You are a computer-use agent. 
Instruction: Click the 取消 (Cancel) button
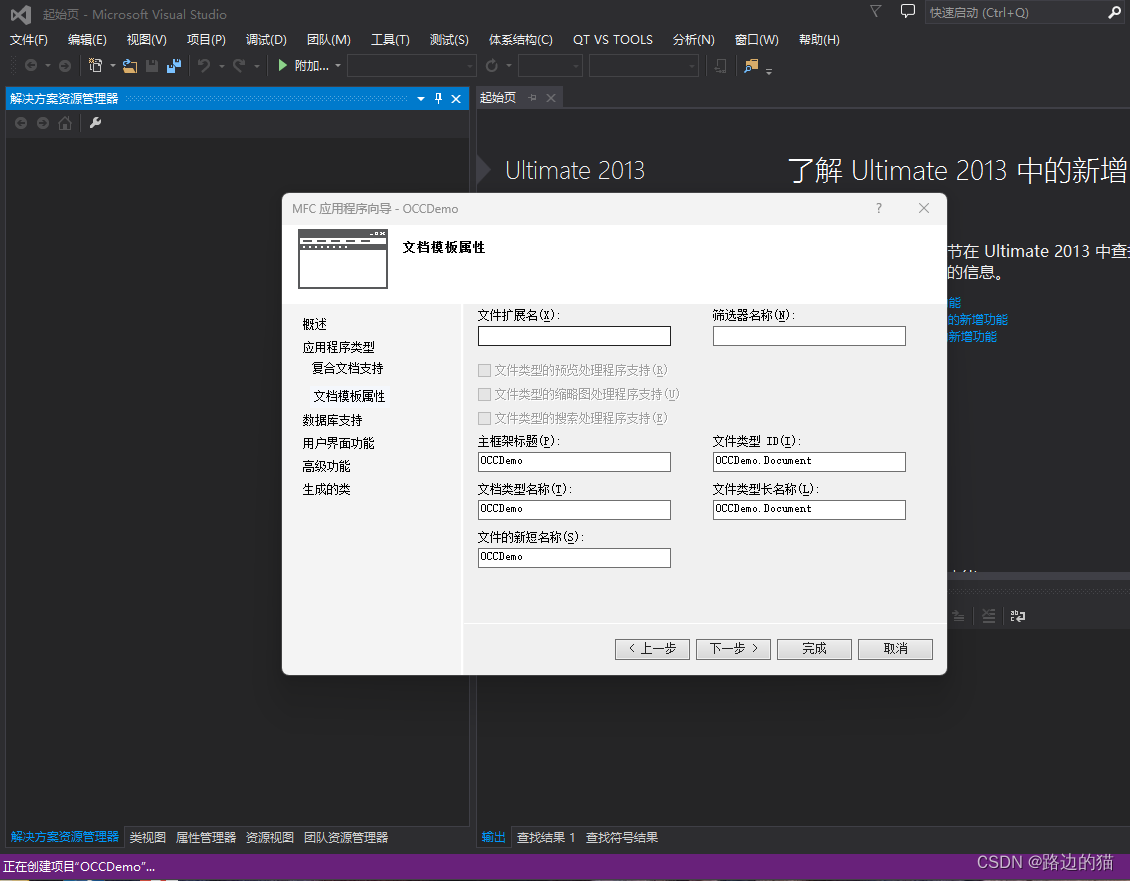click(x=895, y=649)
